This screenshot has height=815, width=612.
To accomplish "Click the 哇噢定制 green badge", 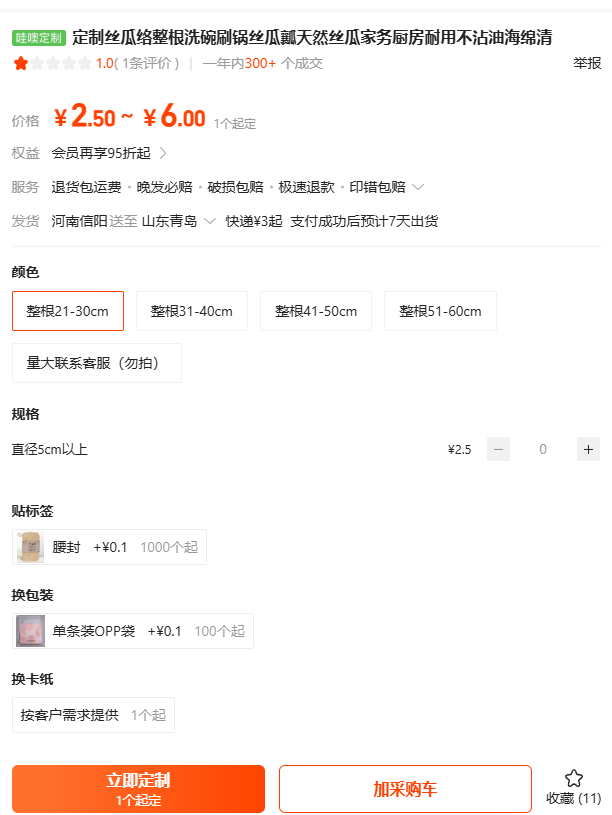I will 39,38.
